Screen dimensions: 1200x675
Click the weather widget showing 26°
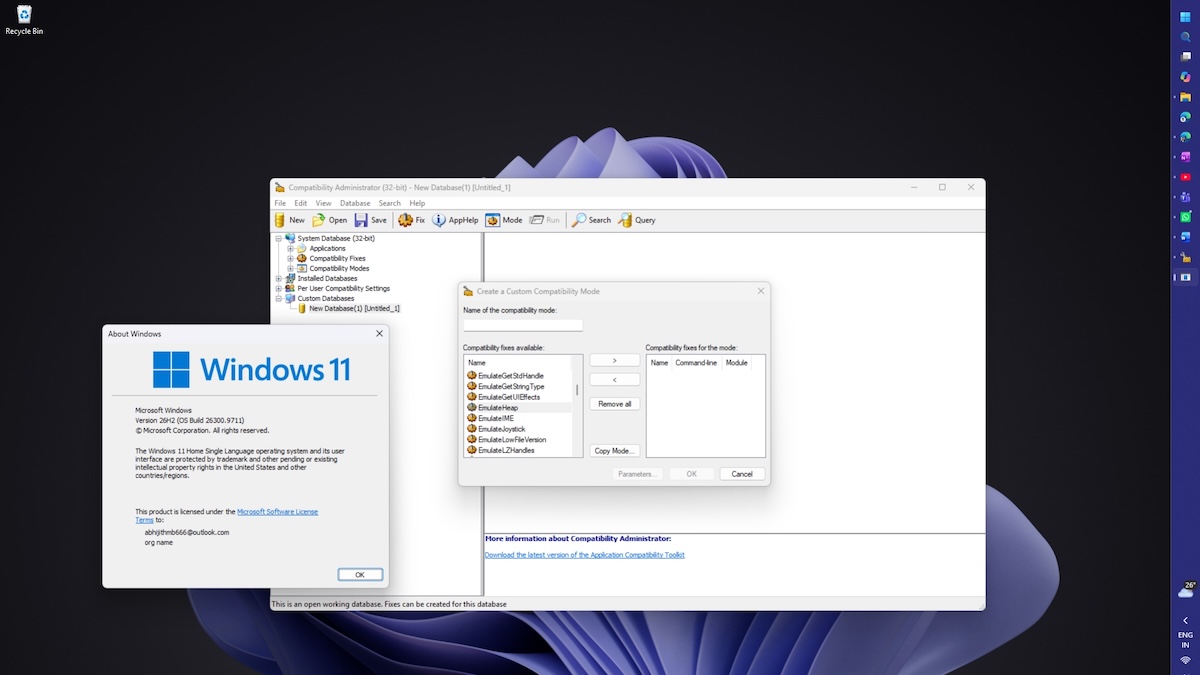coord(1186,590)
